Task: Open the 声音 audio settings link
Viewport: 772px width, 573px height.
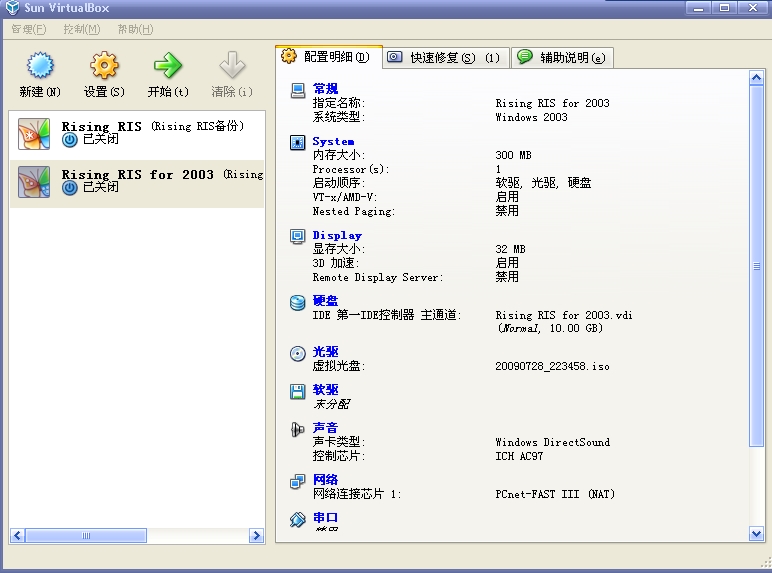Action: pyautogui.click(x=325, y=427)
